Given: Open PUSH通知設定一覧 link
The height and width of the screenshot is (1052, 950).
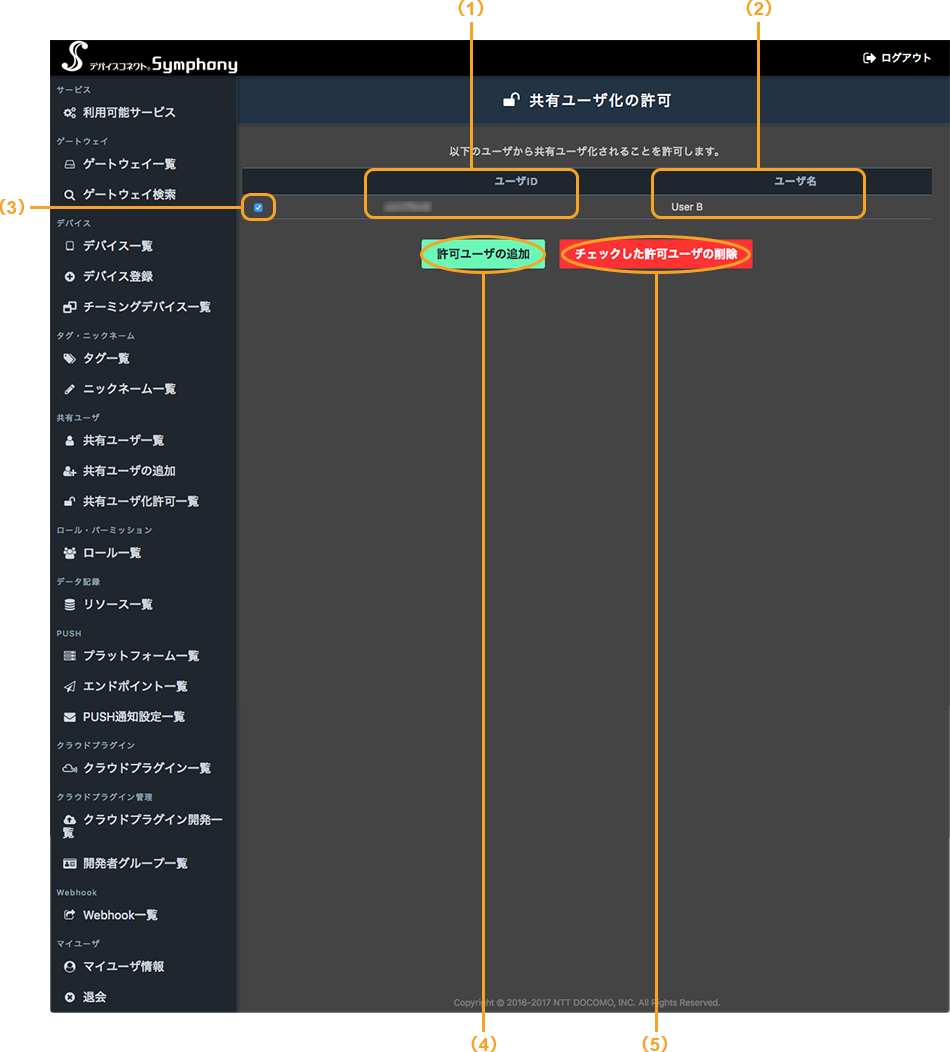Looking at the screenshot, I should (x=134, y=717).
